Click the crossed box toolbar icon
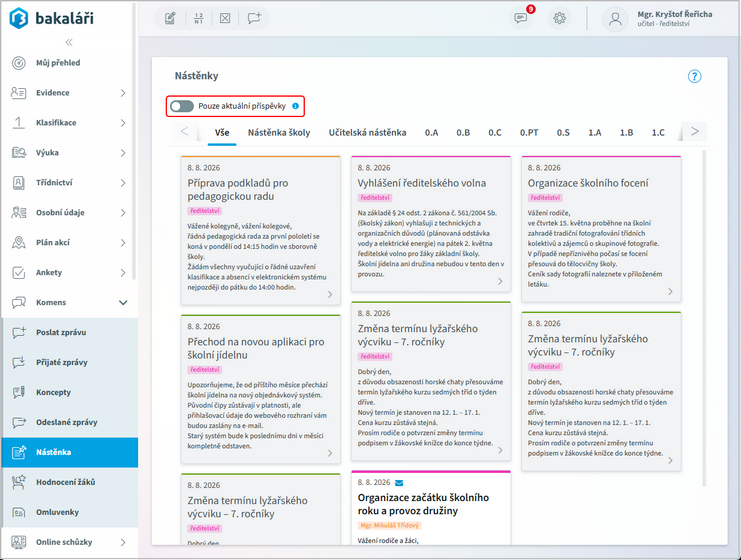The image size is (741, 560). [225, 18]
